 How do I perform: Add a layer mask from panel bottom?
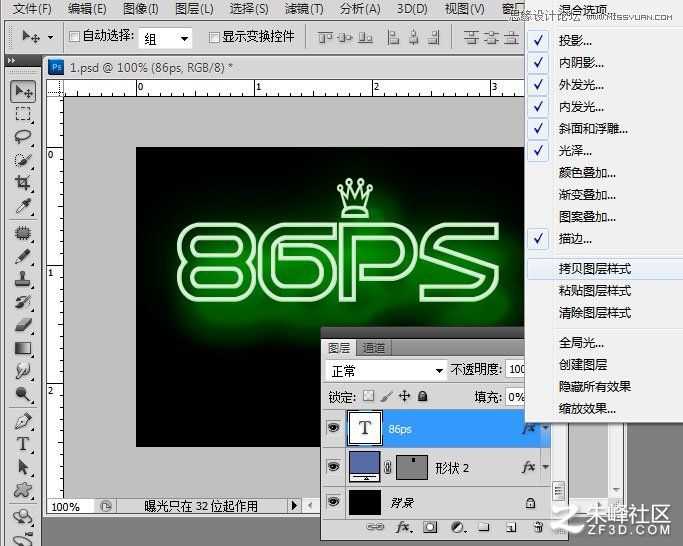pyautogui.click(x=430, y=527)
